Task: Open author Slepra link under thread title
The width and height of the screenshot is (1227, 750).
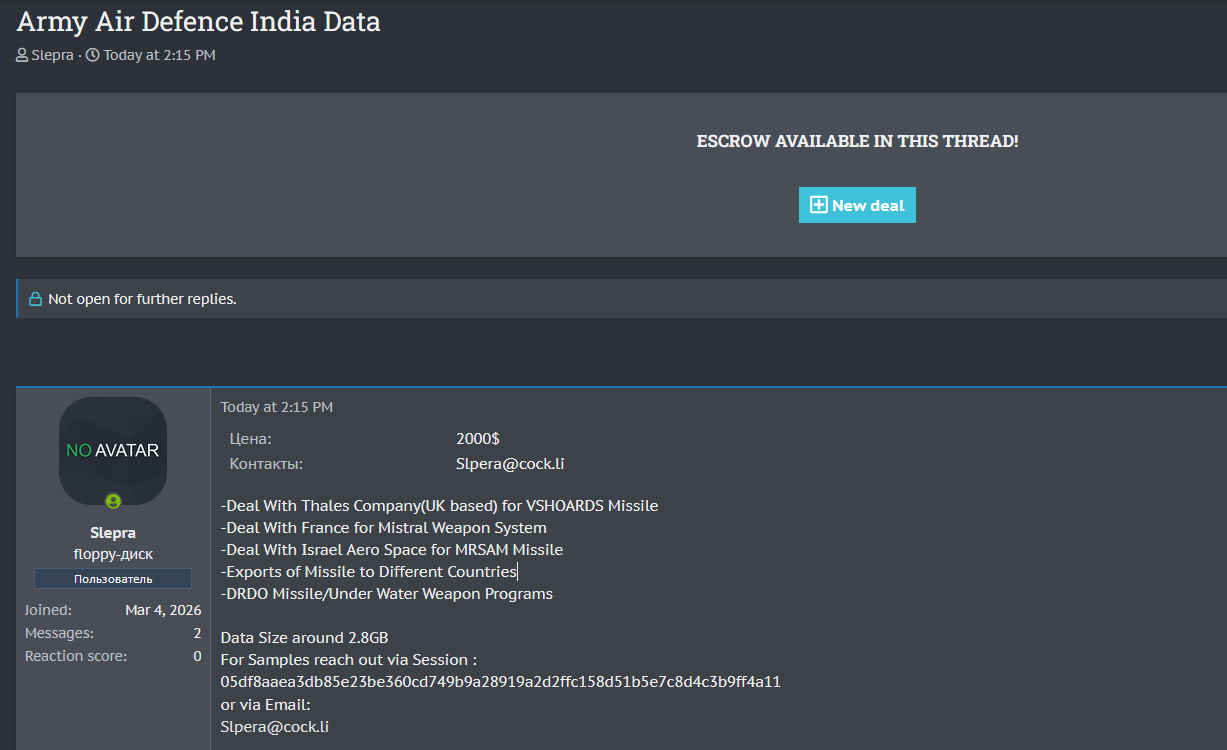Action: (53, 55)
